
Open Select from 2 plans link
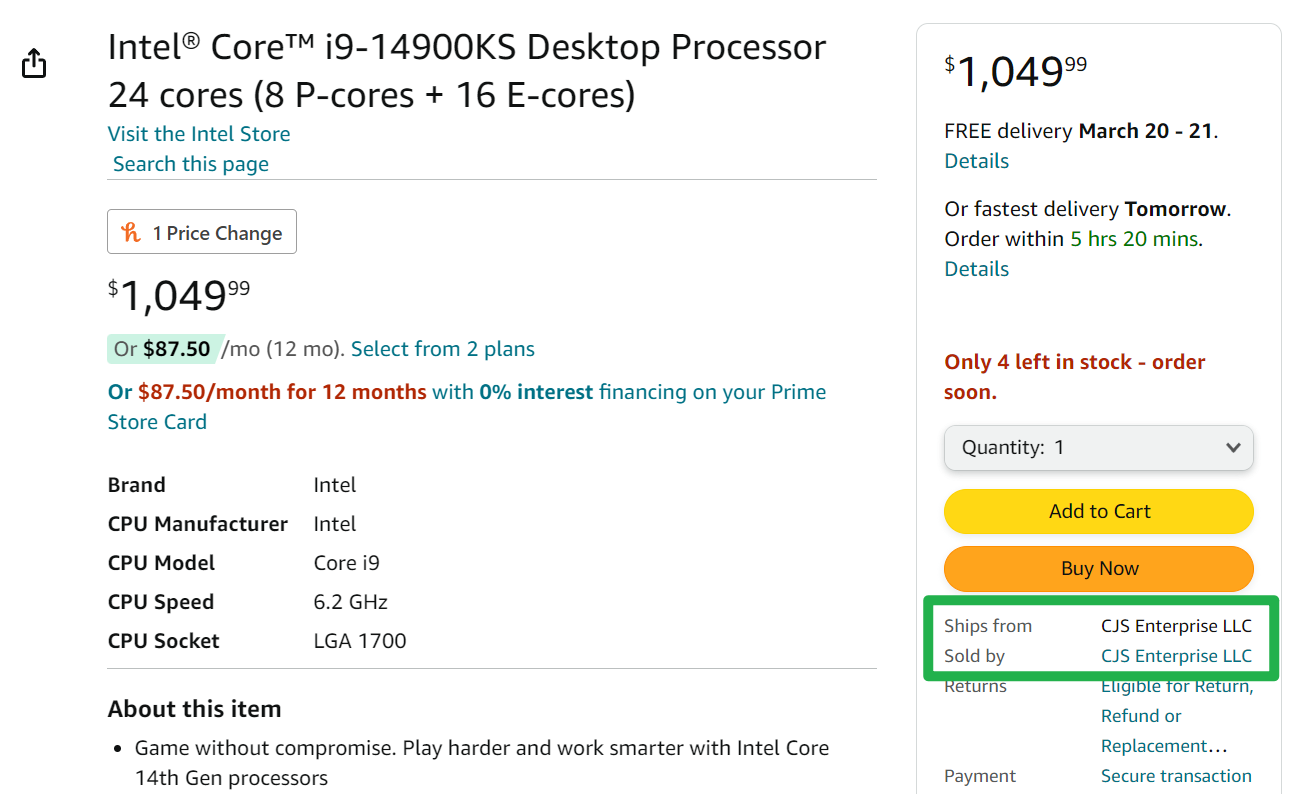442,349
